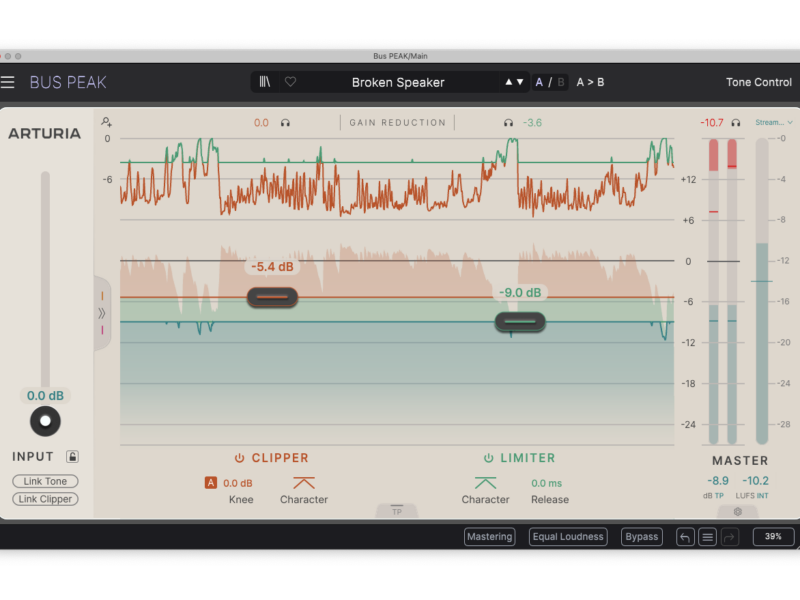Open the Streaming target dropdown
800x600 pixels.
tap(774, 122)
